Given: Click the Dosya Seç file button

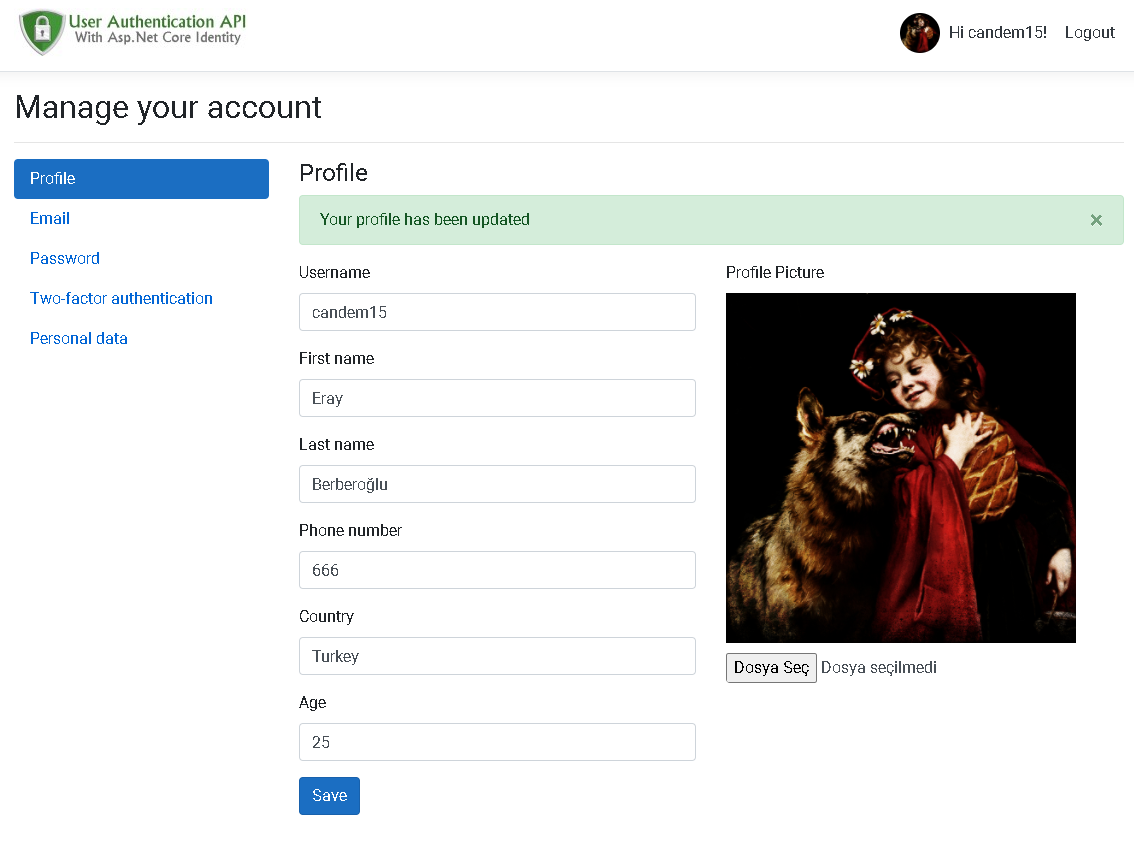Looking at the screenshot, I should [771, 667].
